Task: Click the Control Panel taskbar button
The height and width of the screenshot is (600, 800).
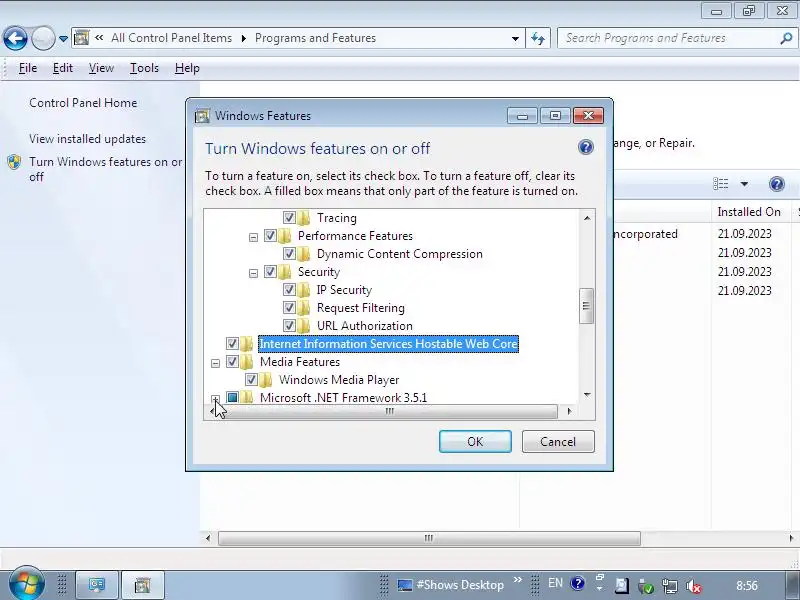Action: 143,585
